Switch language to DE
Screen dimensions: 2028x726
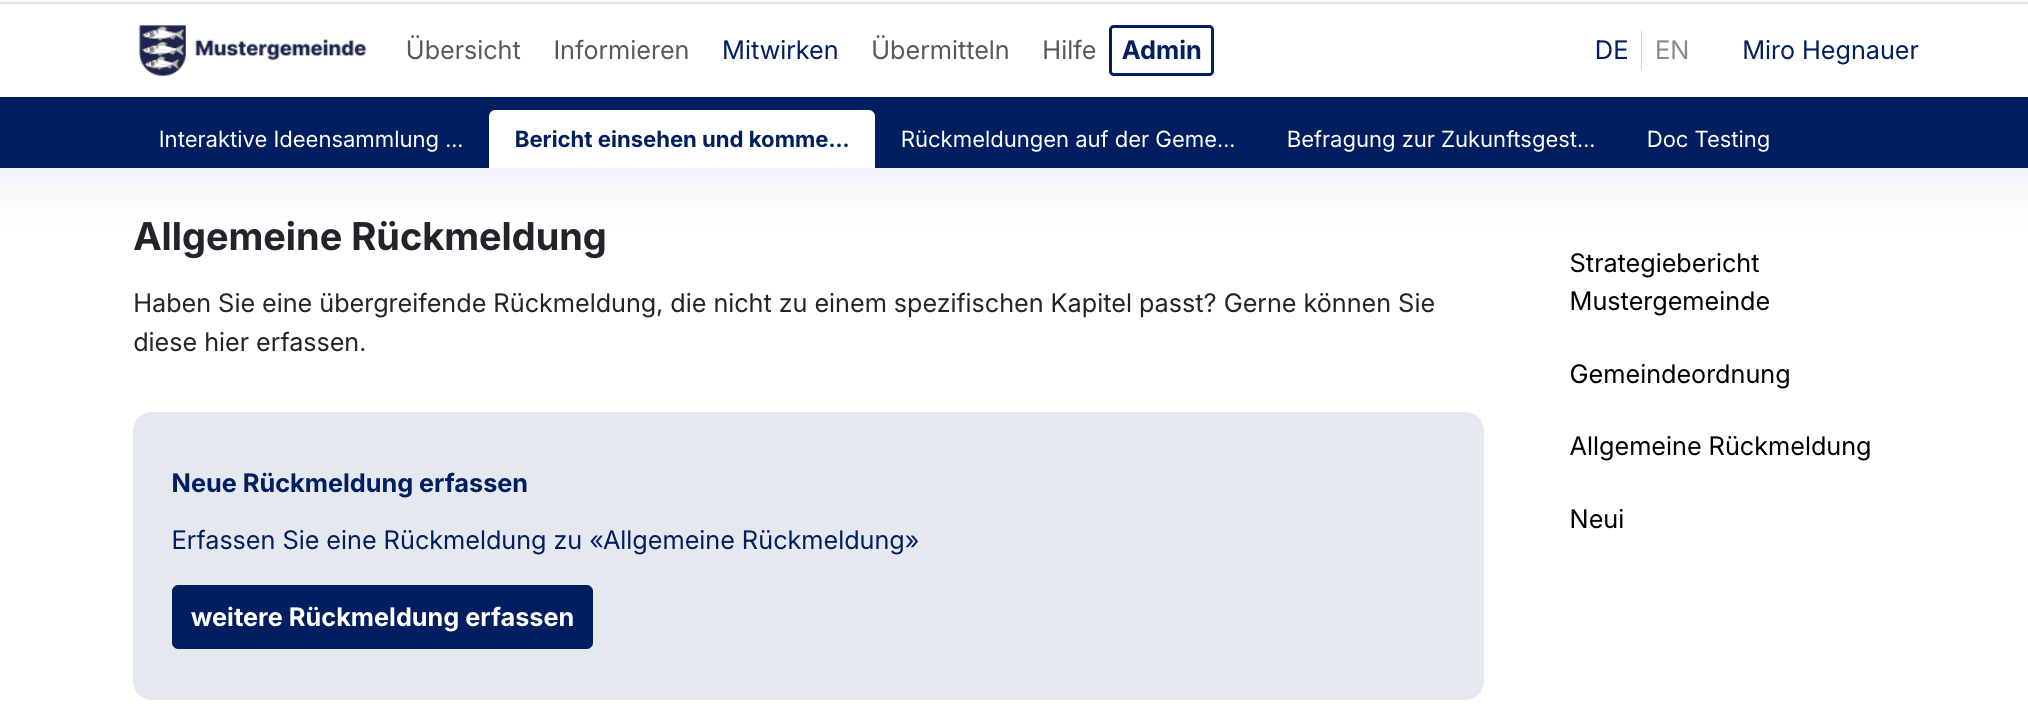[x=1611, y=50]
